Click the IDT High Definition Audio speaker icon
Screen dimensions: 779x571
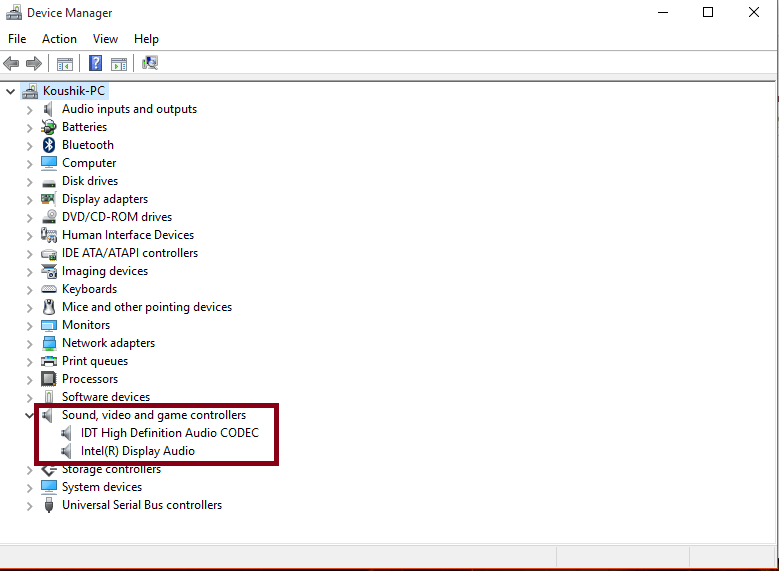(66, 433)
